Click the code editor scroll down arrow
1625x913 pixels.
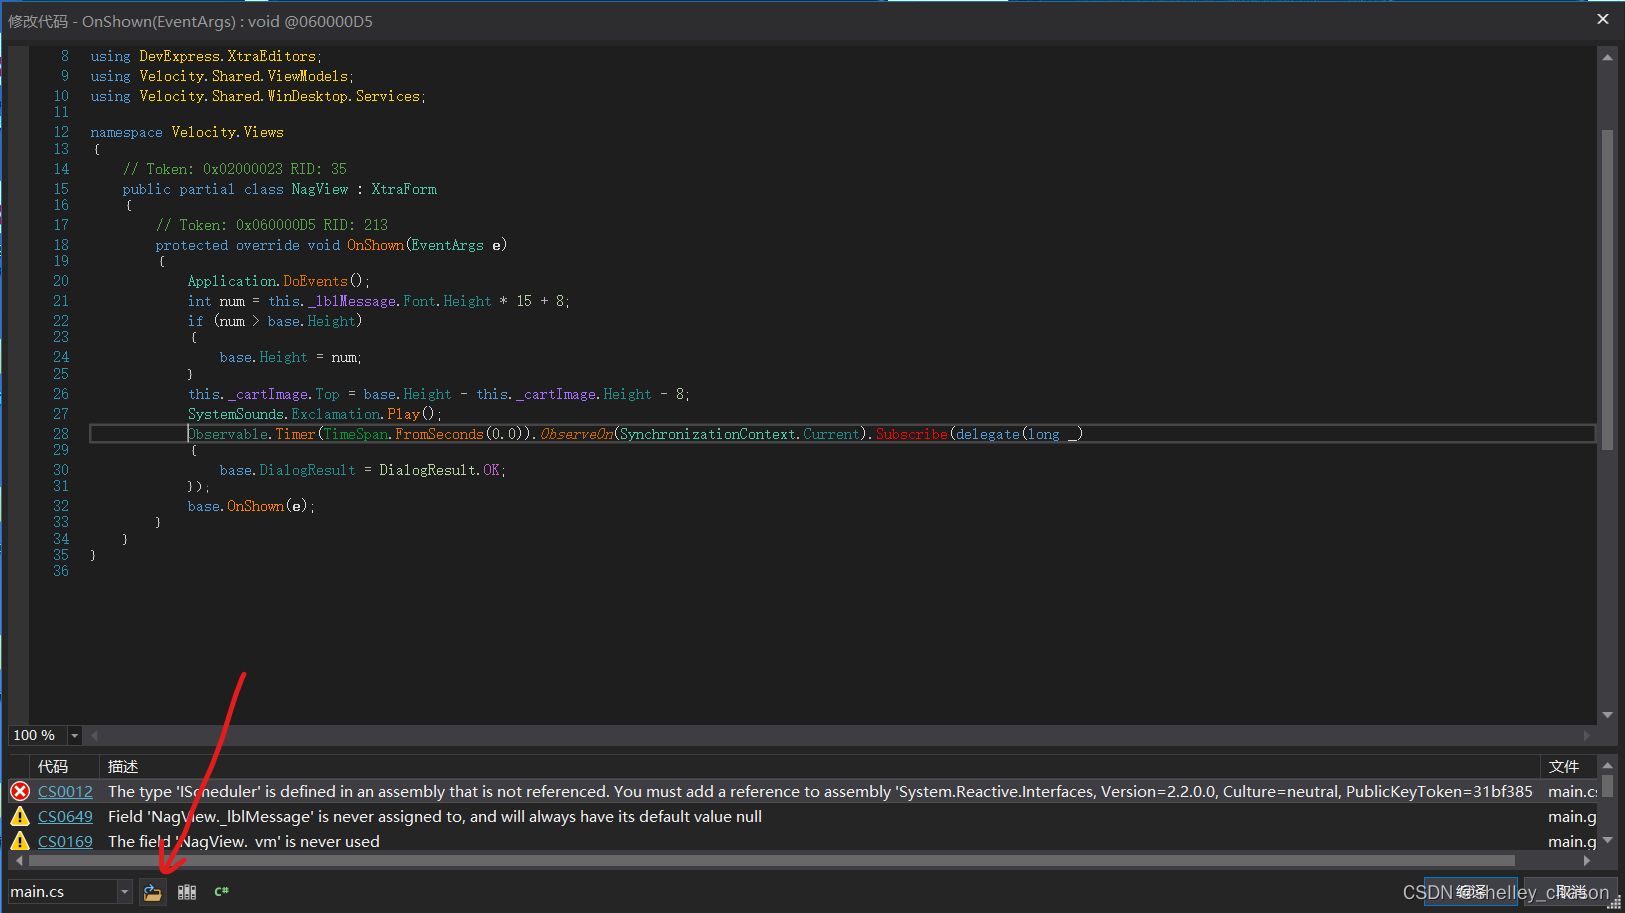click(1608, 715)
